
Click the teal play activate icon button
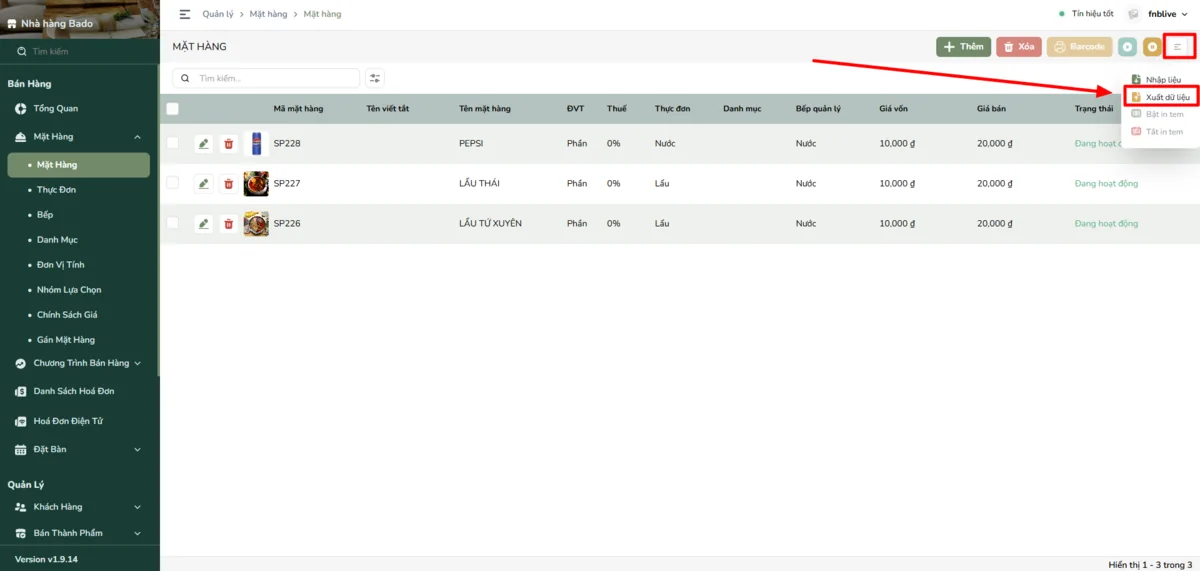coord(1128,47)
